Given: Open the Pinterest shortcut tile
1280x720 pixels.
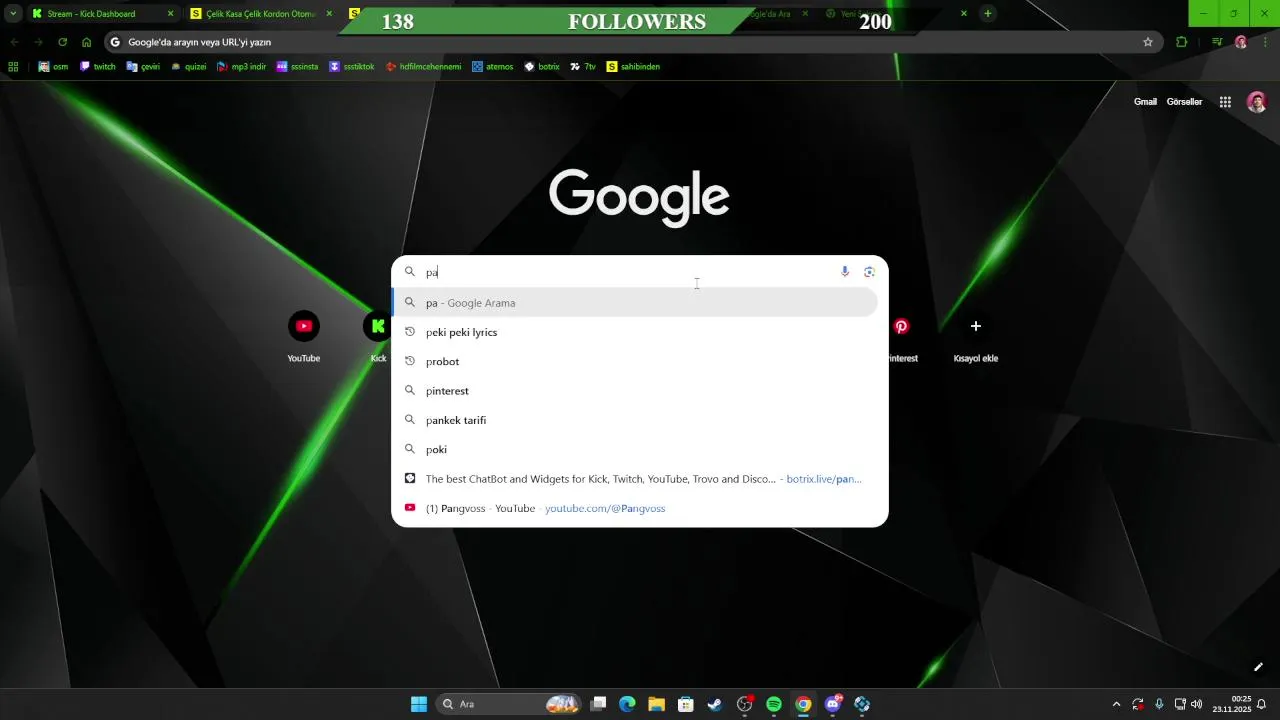Looking at the screenshot, I should point(901,337).
